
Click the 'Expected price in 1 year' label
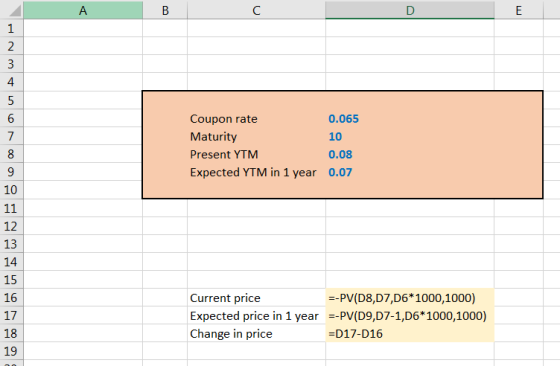point(254,316)
